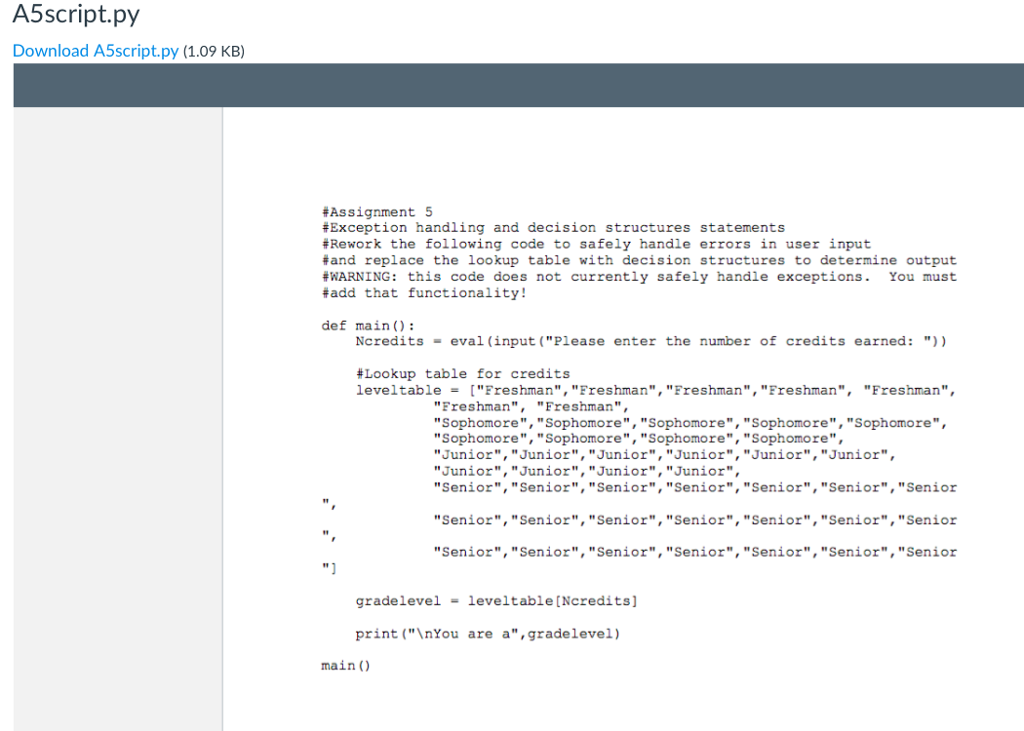Click the dark preview toolbar bar
The height and width of the screenshot is (731, 1024).
512,85
